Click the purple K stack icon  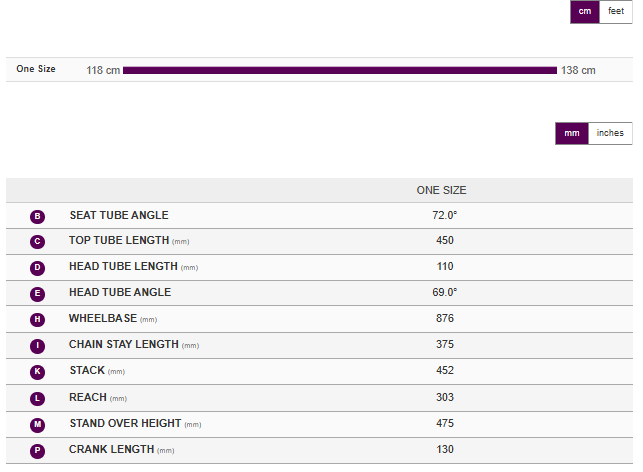pyautogui.click(x=37, y=372)
